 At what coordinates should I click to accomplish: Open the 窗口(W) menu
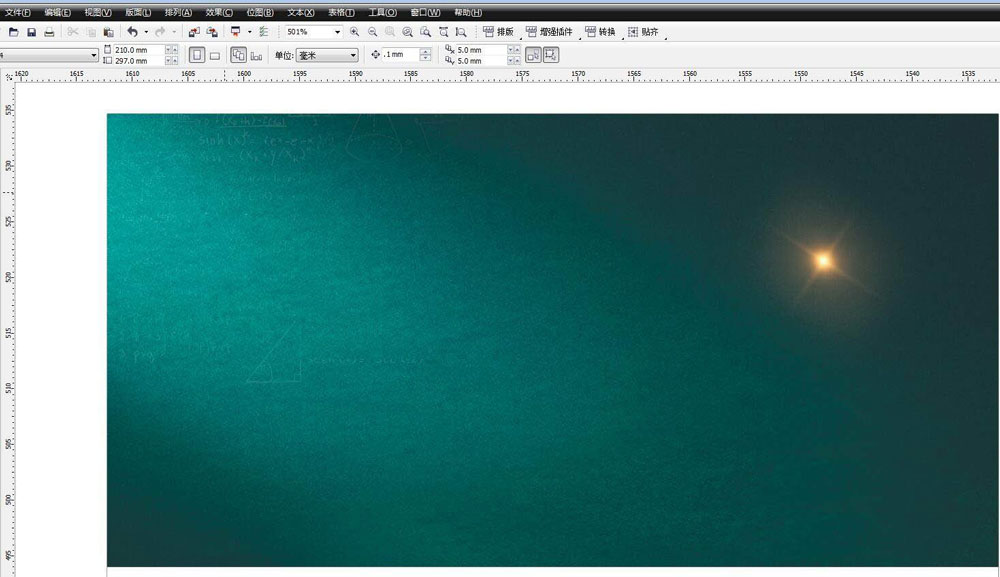(x=425, y=12)
